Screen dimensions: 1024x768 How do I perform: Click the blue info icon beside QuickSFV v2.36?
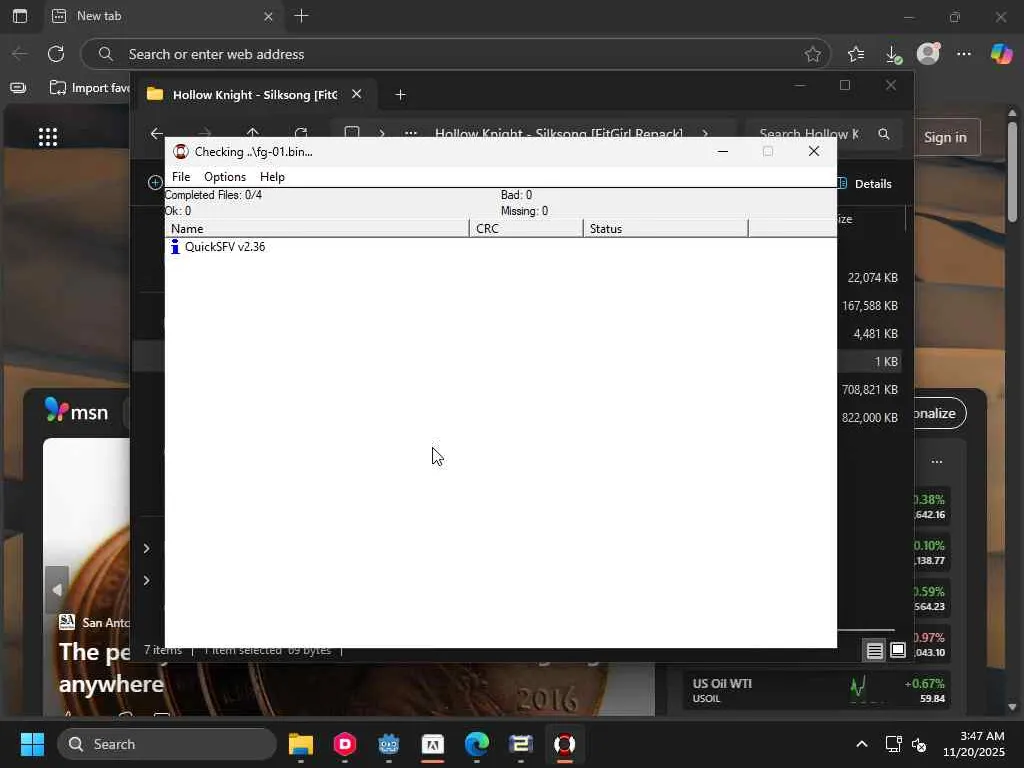click(x=174, y=247)
